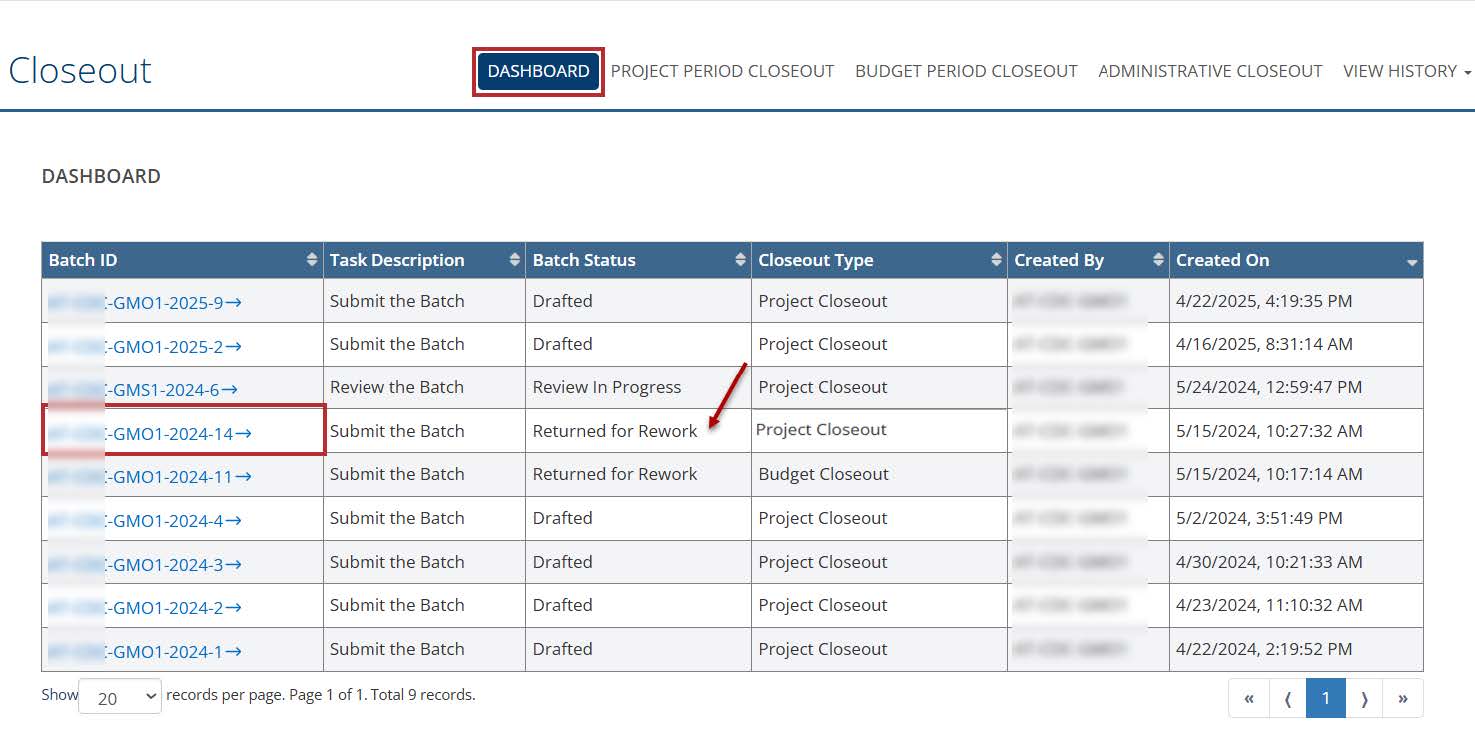
Task: Open the GMS1-2024-6 batch link
Action: pos(171,390)
